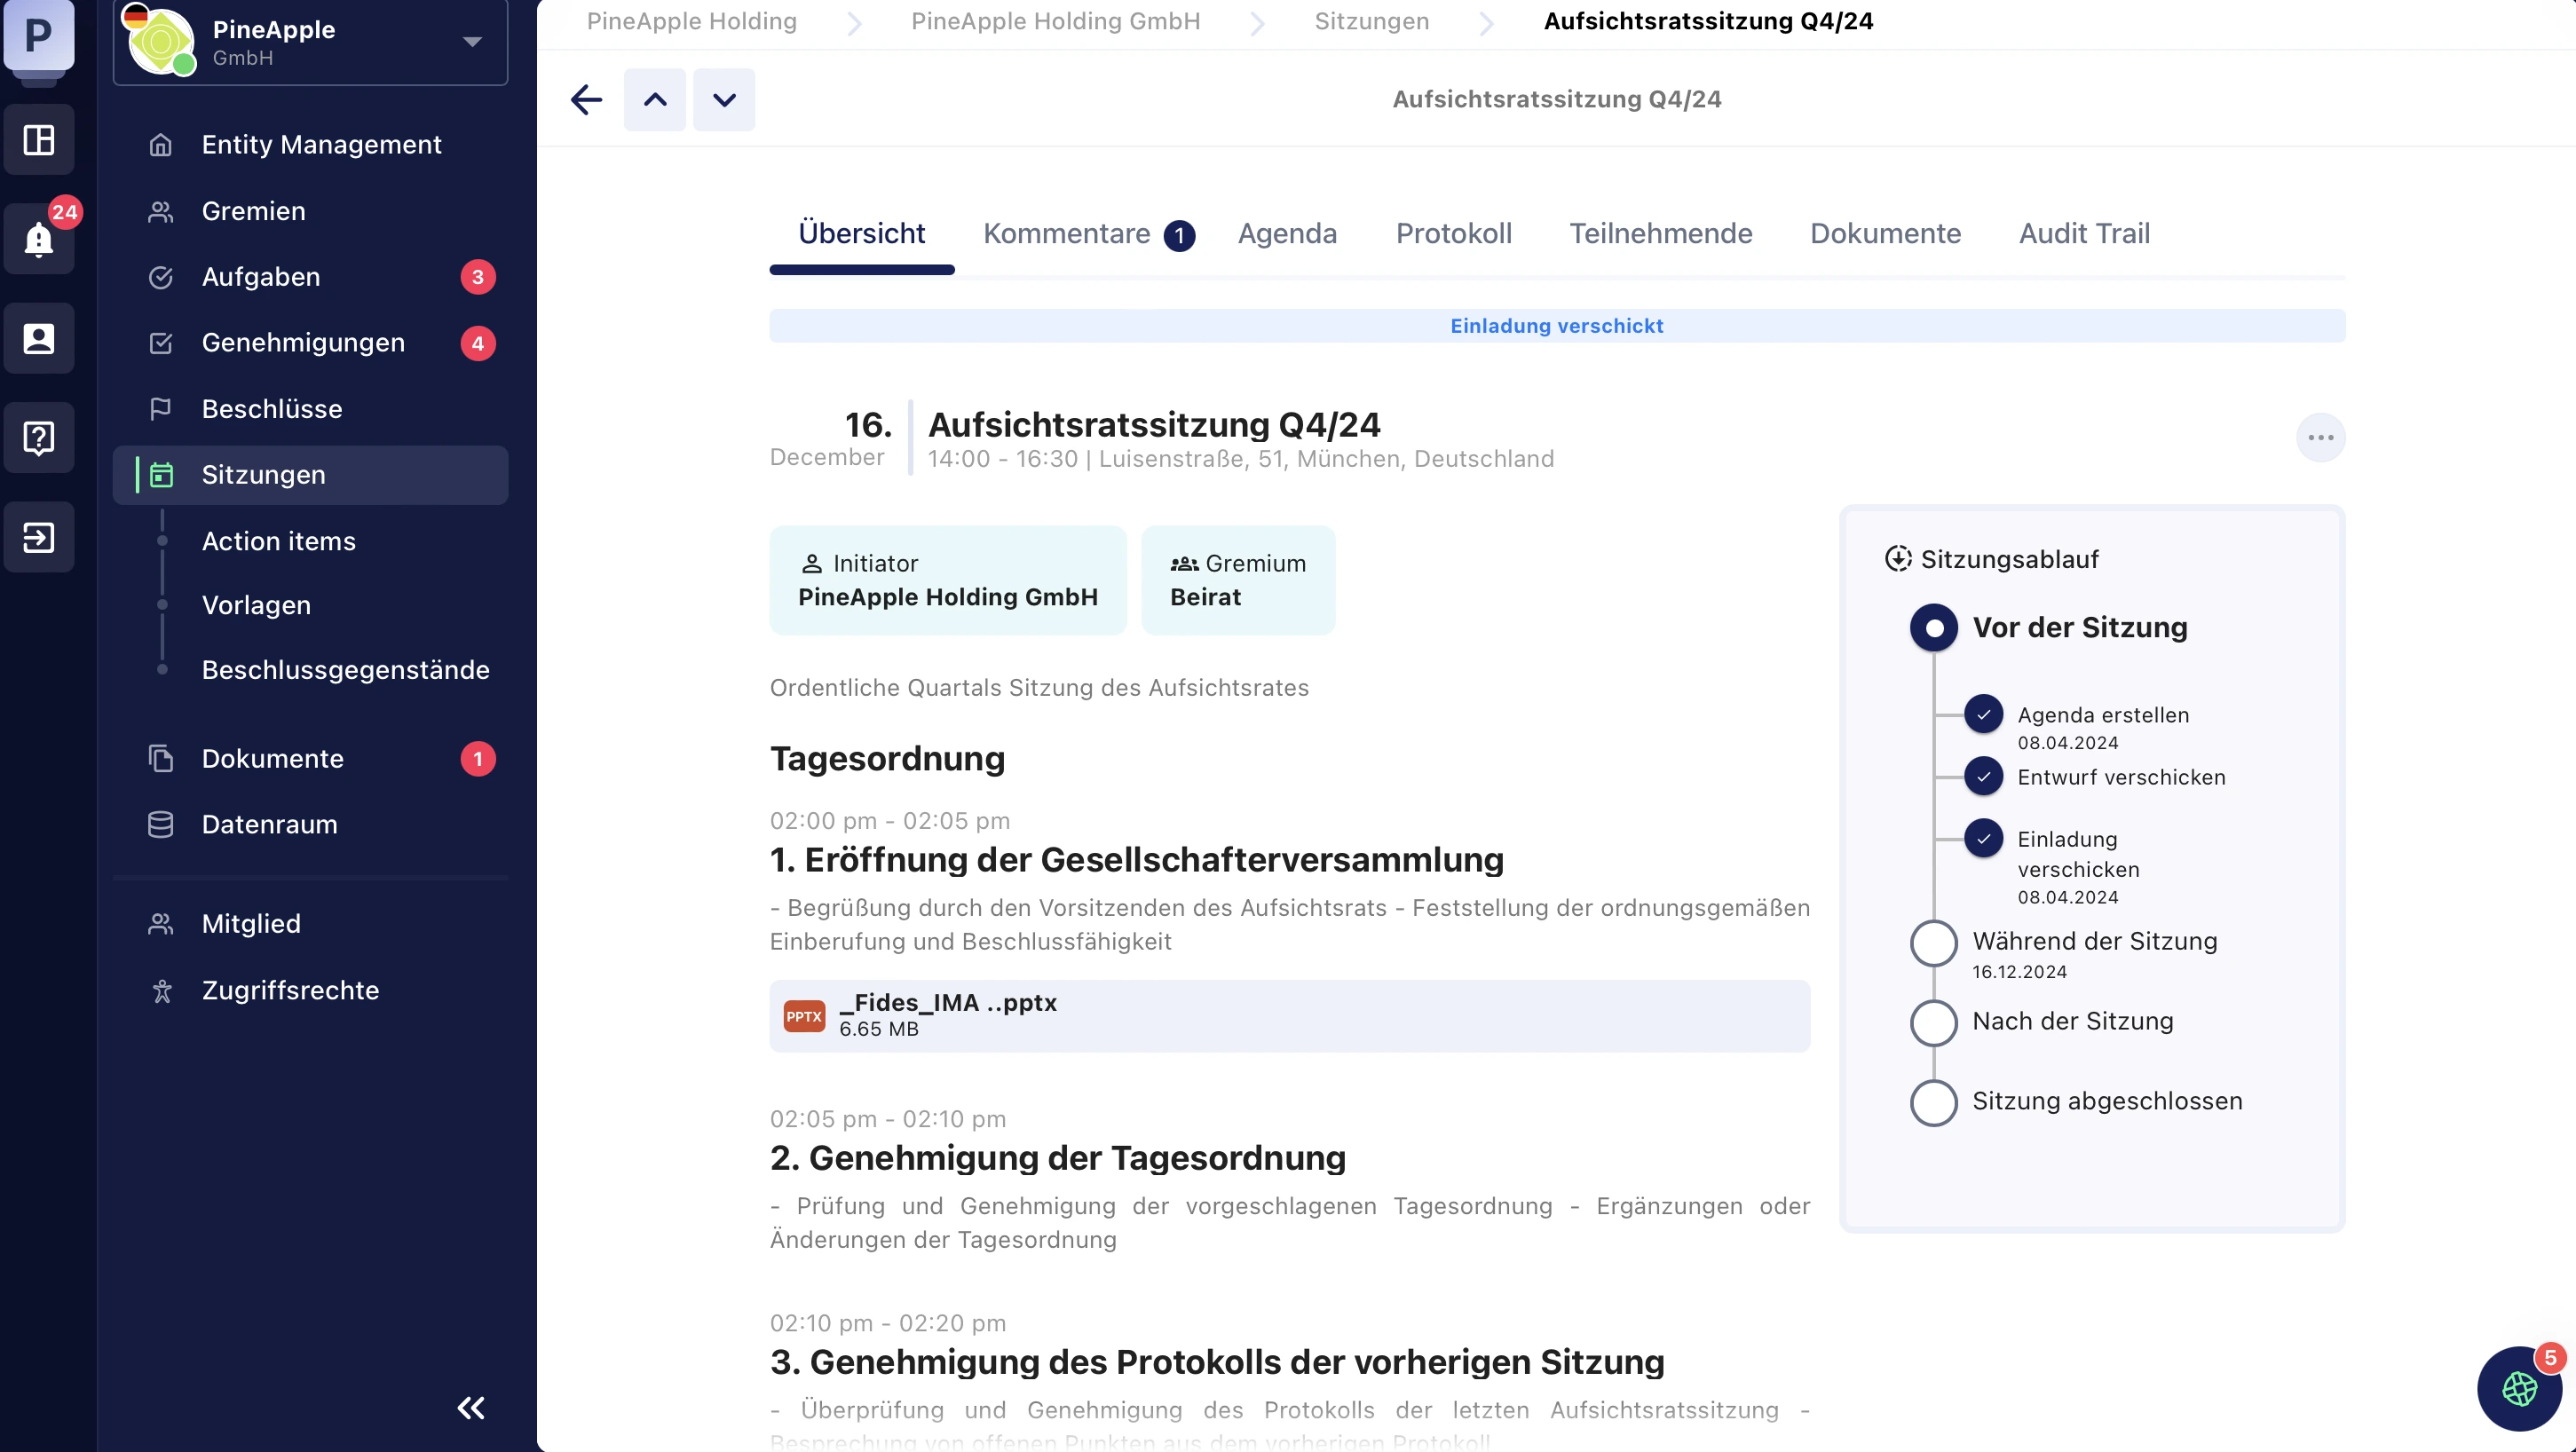The image size is (2576, 1452).
Task: Switch to the Agenda tab
Action: [x=1286, y=233]
